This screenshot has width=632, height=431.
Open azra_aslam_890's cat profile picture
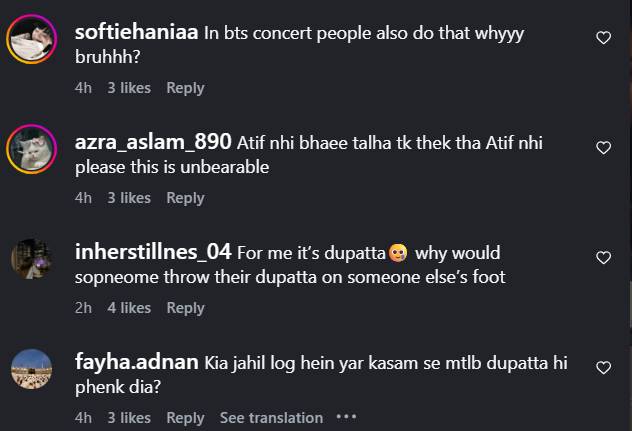point(31,149)
